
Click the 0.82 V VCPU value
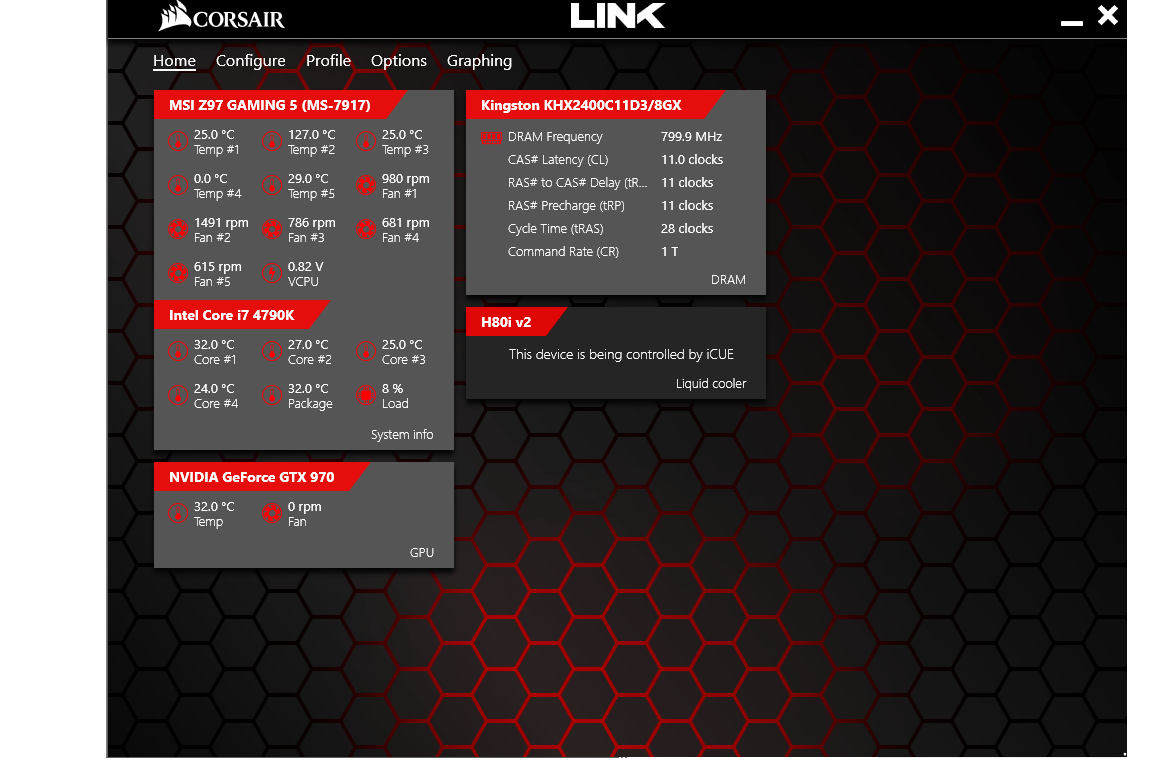pos(306,267)
